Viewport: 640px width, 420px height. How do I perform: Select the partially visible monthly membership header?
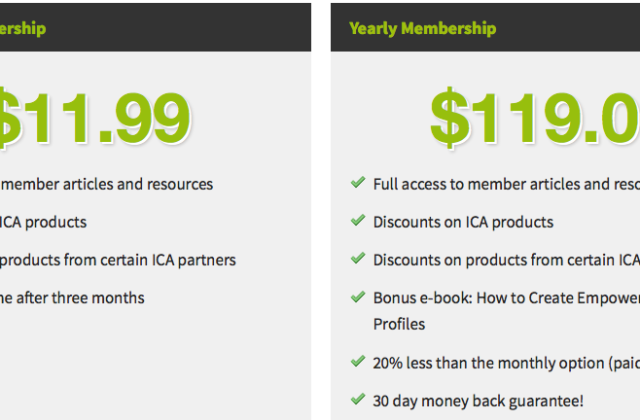coord(23,29)
